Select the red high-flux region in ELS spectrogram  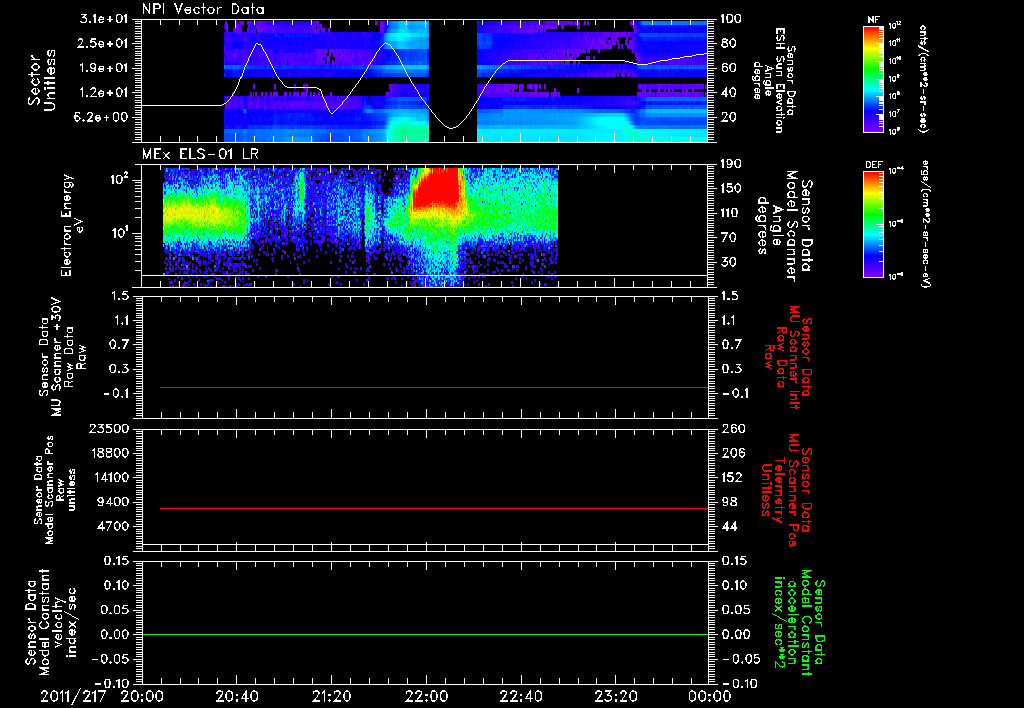click(436, 187)
